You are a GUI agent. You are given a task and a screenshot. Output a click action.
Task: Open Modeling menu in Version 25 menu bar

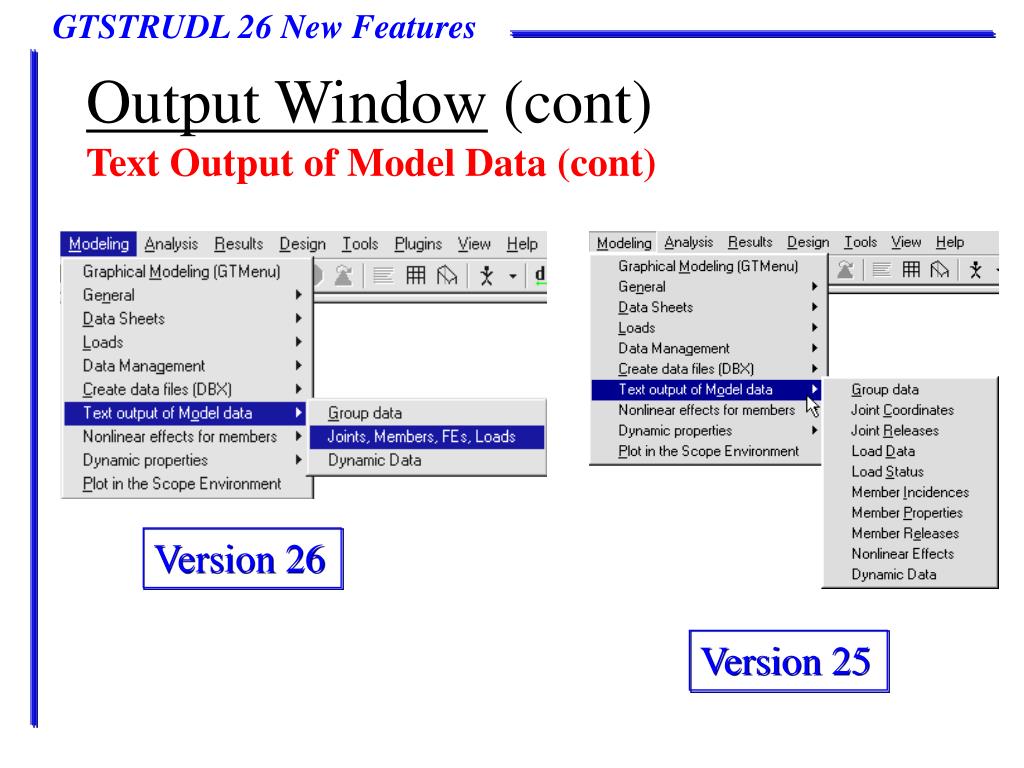point(624,242)
